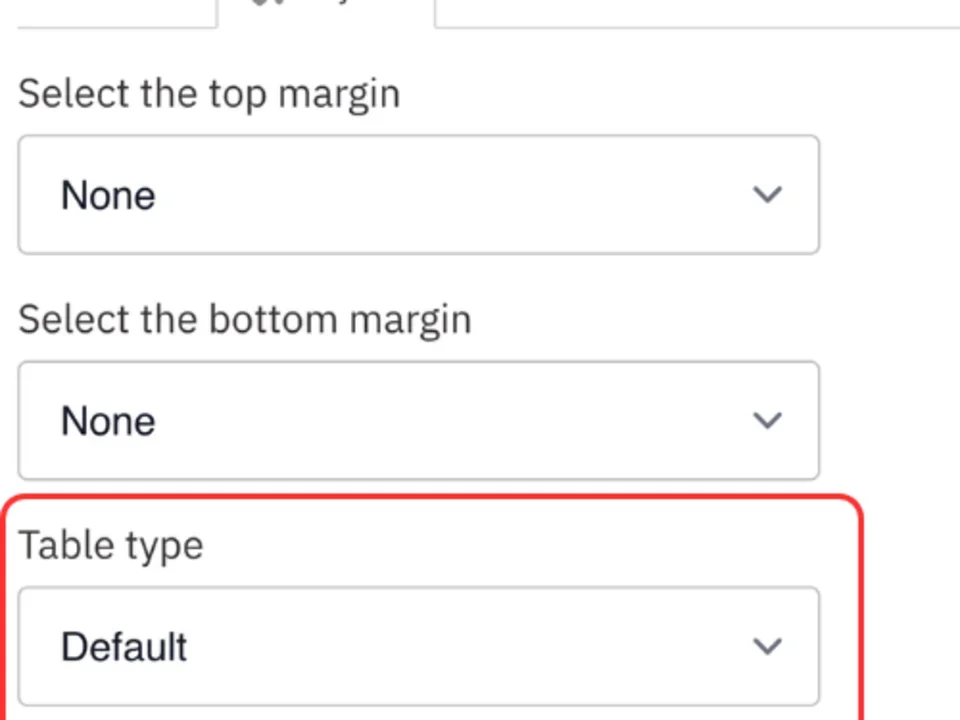Click the chevron on the bottom margin dropdown
This screenshot has height=720, width=960.
click(768, 421)
